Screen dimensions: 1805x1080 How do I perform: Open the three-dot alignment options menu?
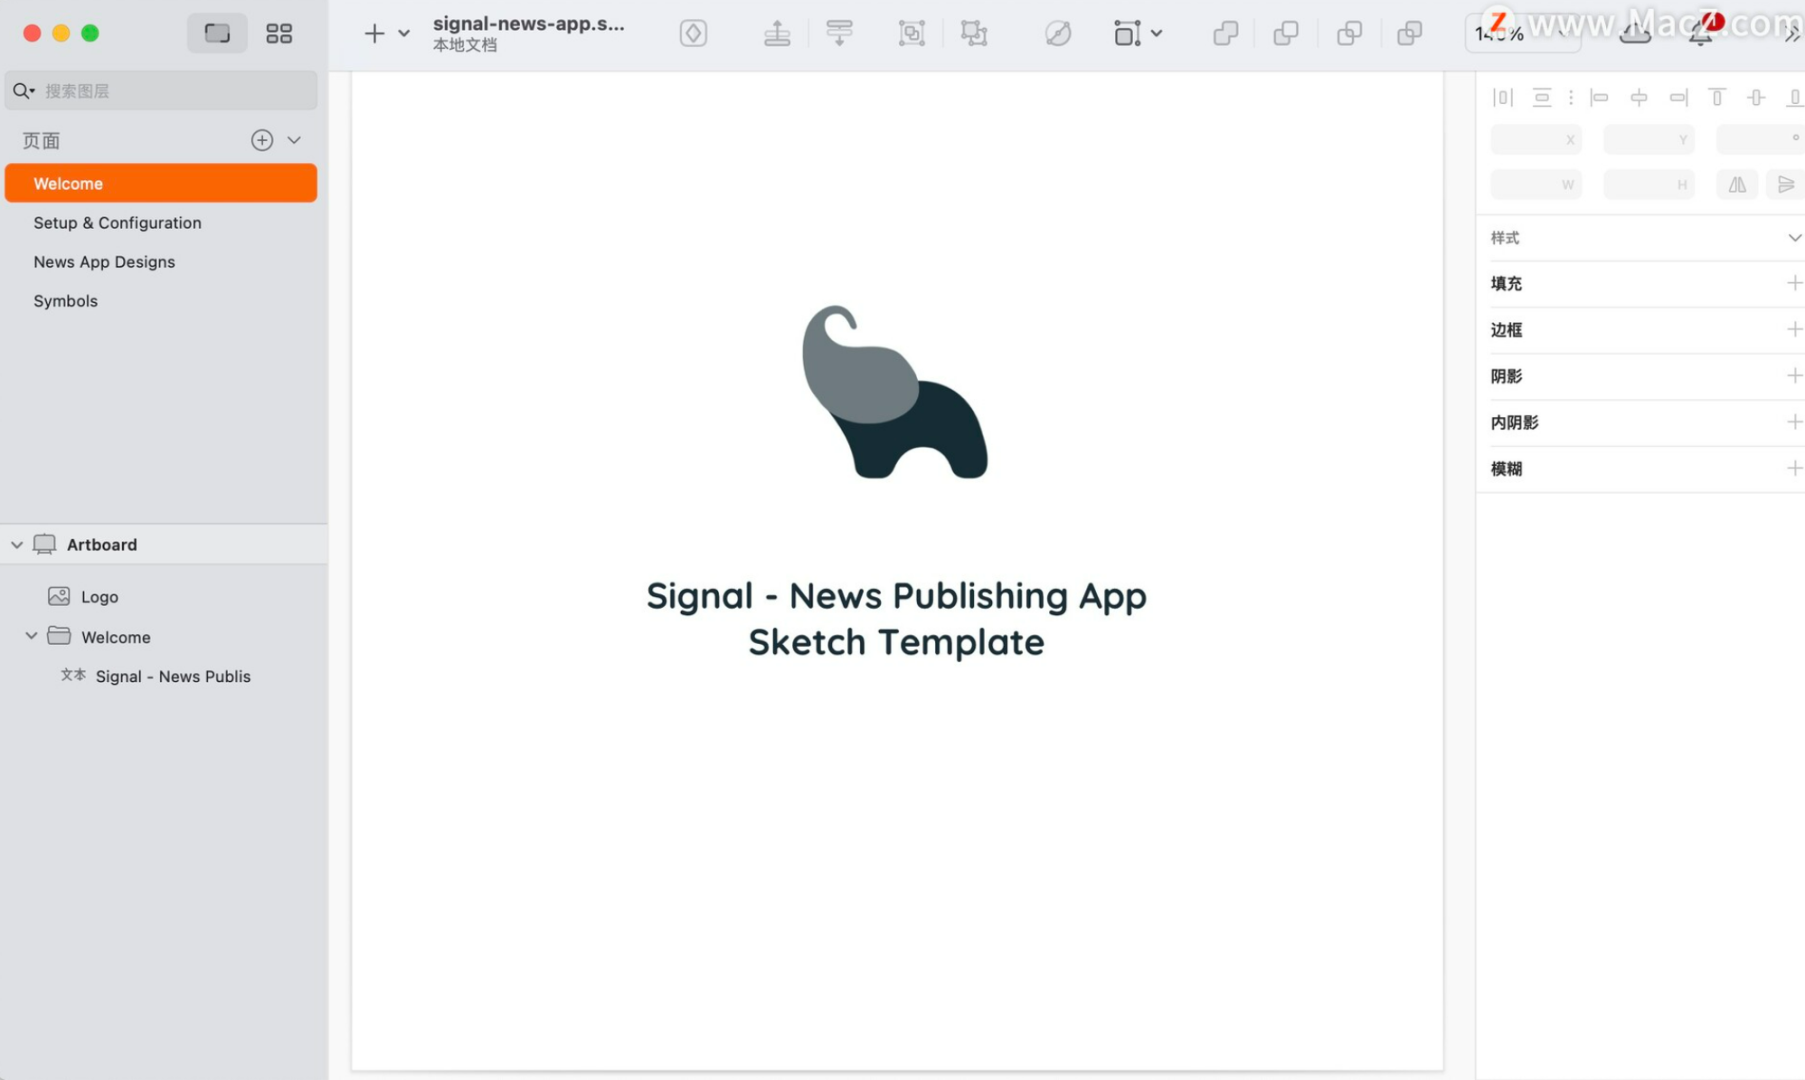tap(1571, 97)
